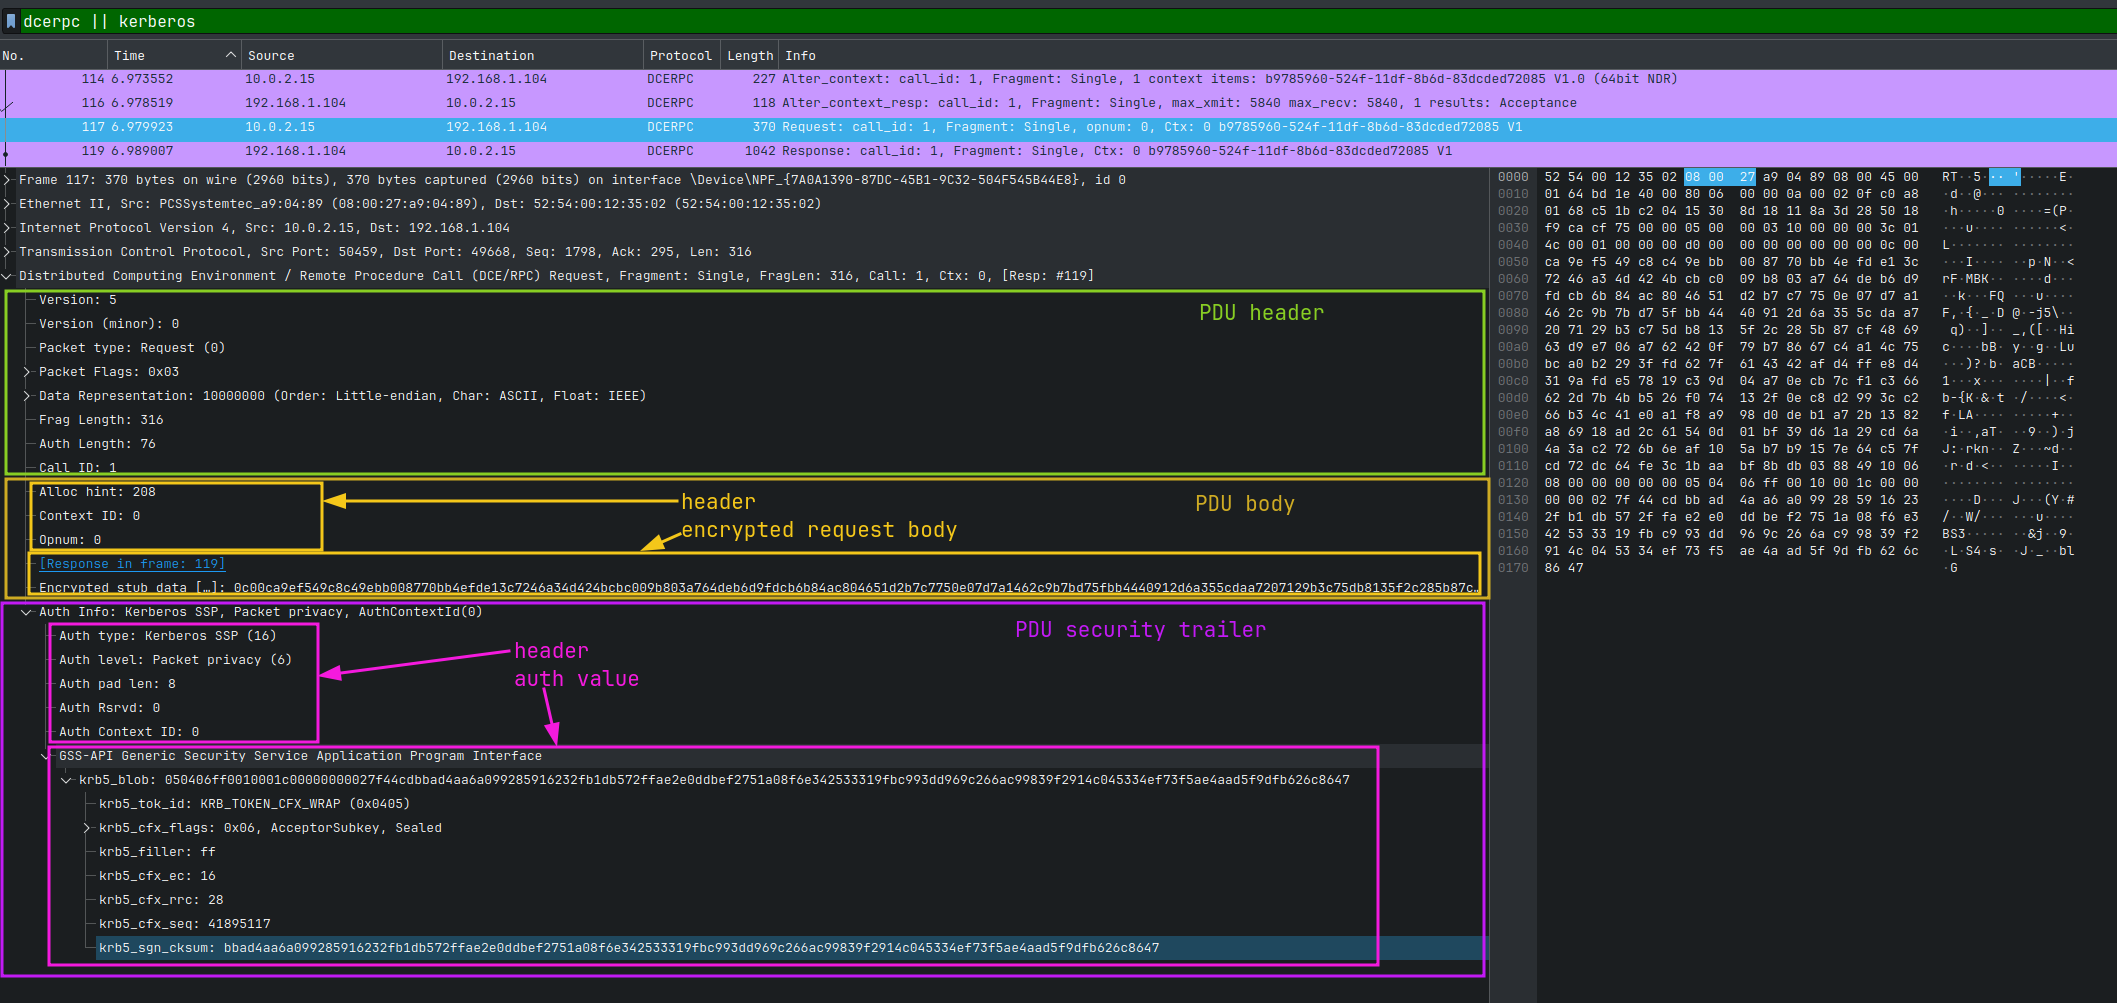Click the Protocol column header
This screenshot has width=2117, height=1003.
(x=681, y=55)
